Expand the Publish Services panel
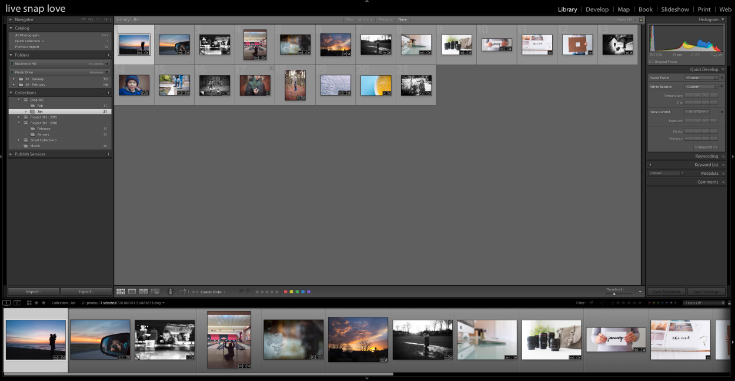 [11, 154]
